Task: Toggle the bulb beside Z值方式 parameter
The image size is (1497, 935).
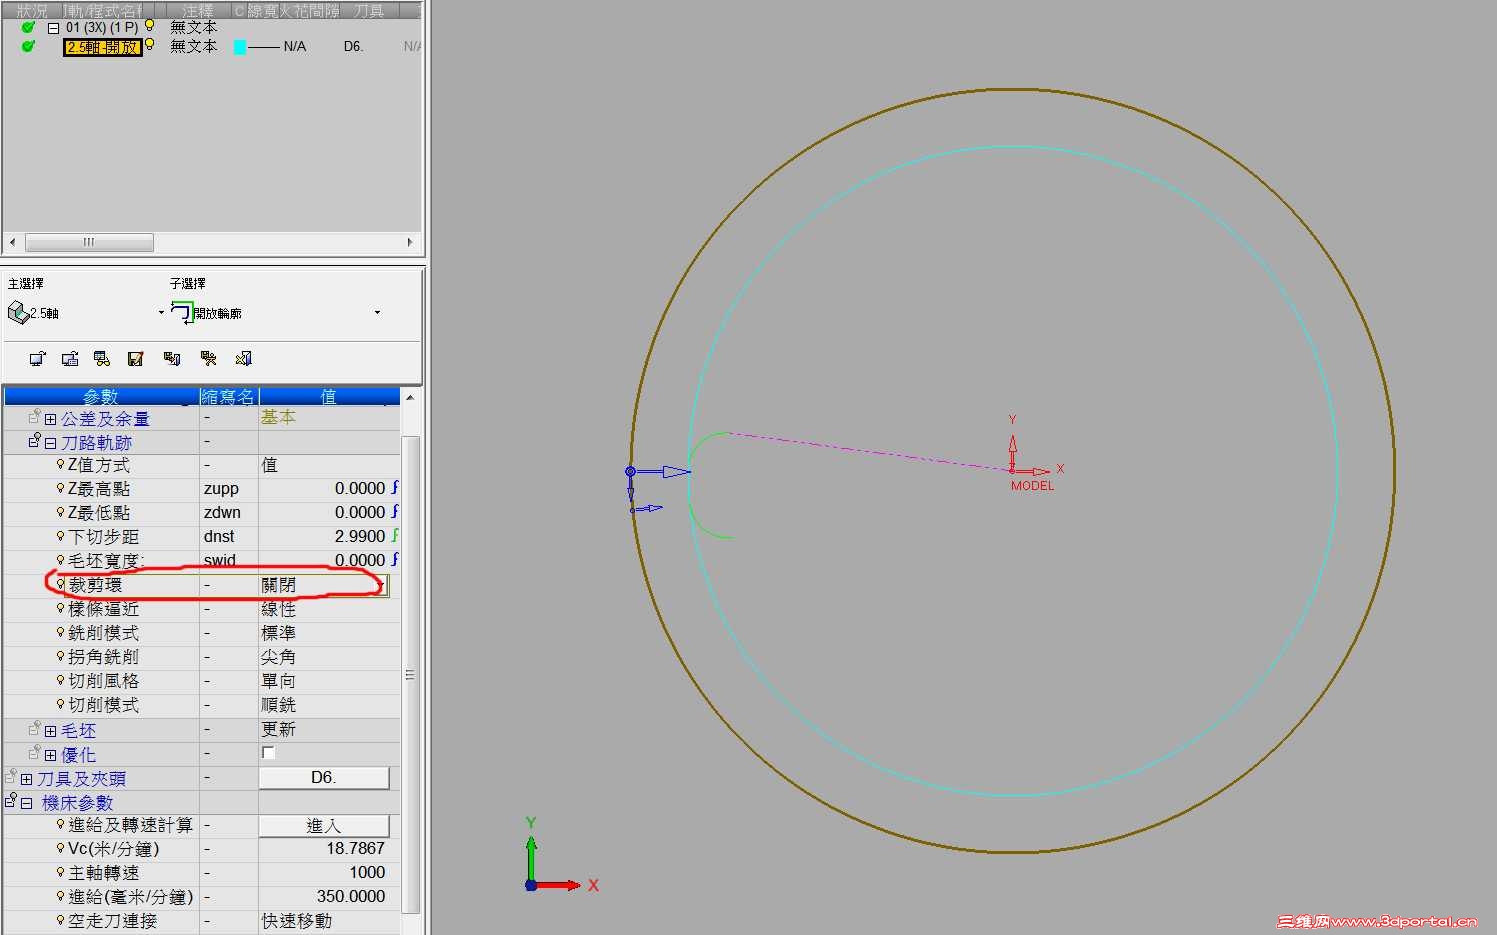Action: click(x=60, y=464)
